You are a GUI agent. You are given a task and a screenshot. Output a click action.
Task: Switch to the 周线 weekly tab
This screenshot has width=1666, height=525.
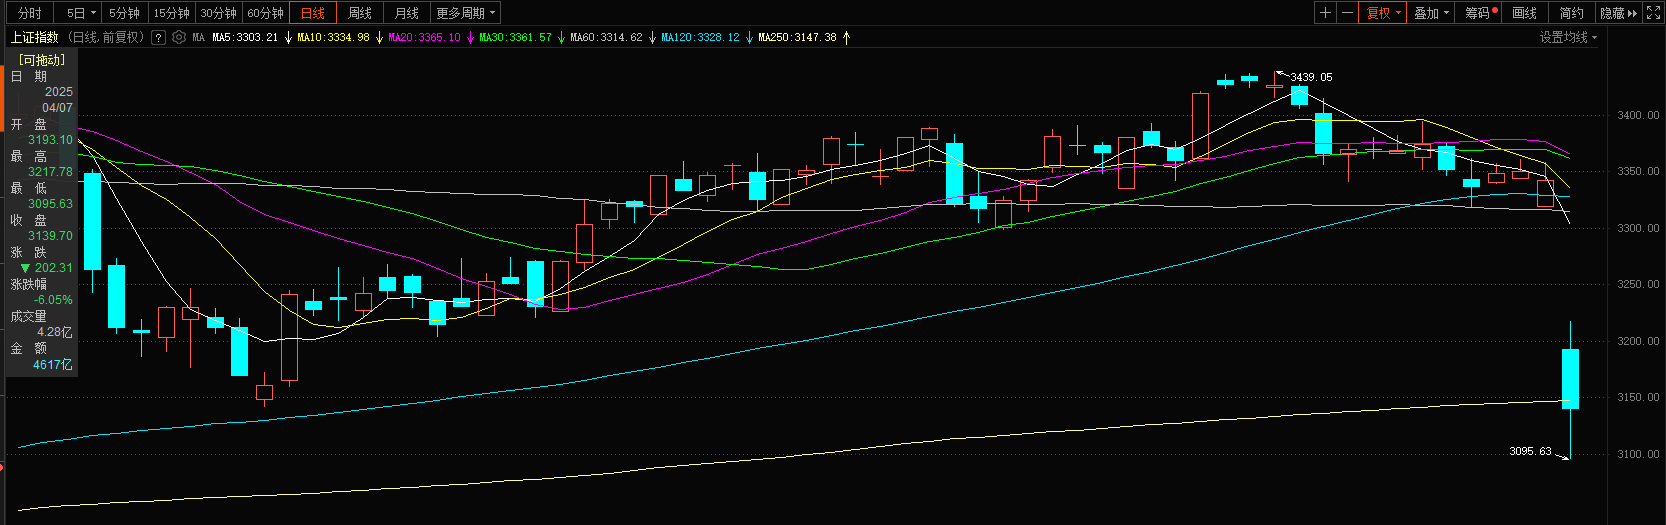(x=360, y=13)
